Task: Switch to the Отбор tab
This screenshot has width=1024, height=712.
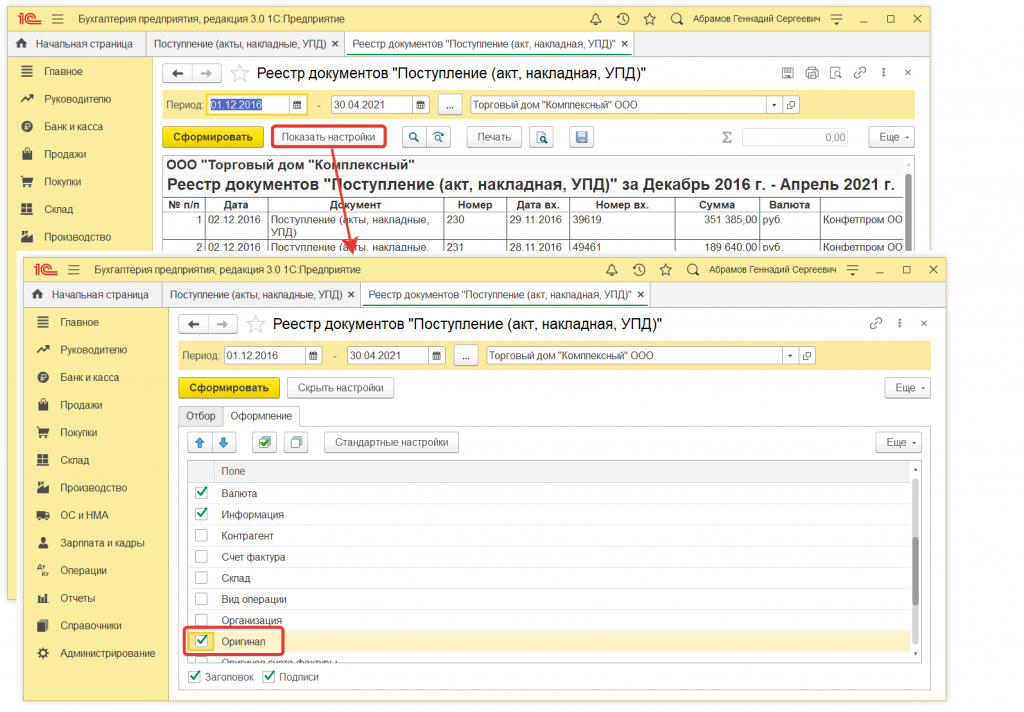Action: [x=200, y=416]
